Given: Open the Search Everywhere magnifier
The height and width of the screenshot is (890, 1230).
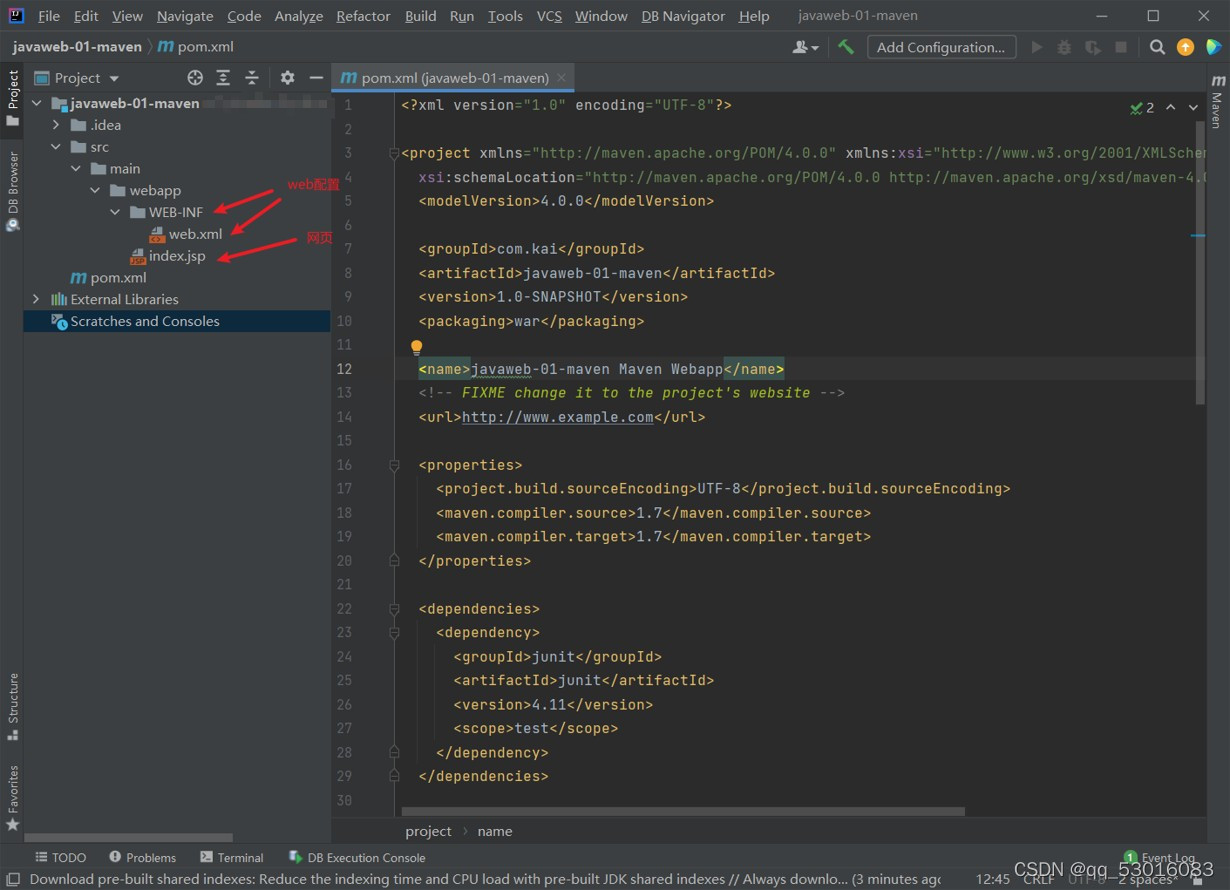Looking at the screenshot, I should [1157, 47].
